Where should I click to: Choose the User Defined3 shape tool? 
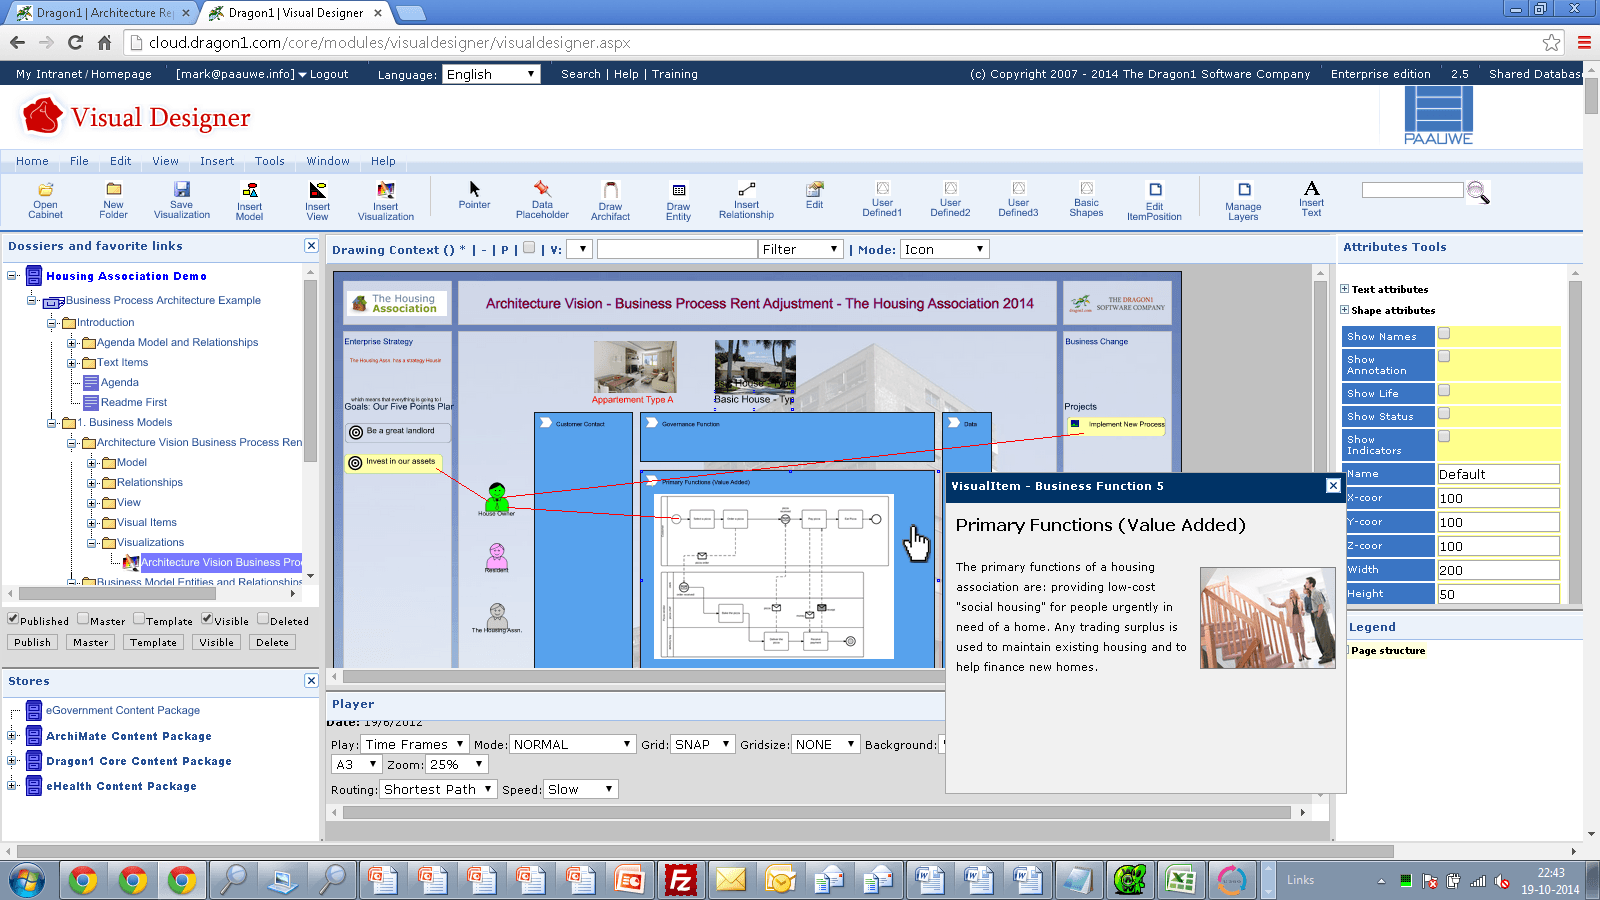[x=1018, y=198]
